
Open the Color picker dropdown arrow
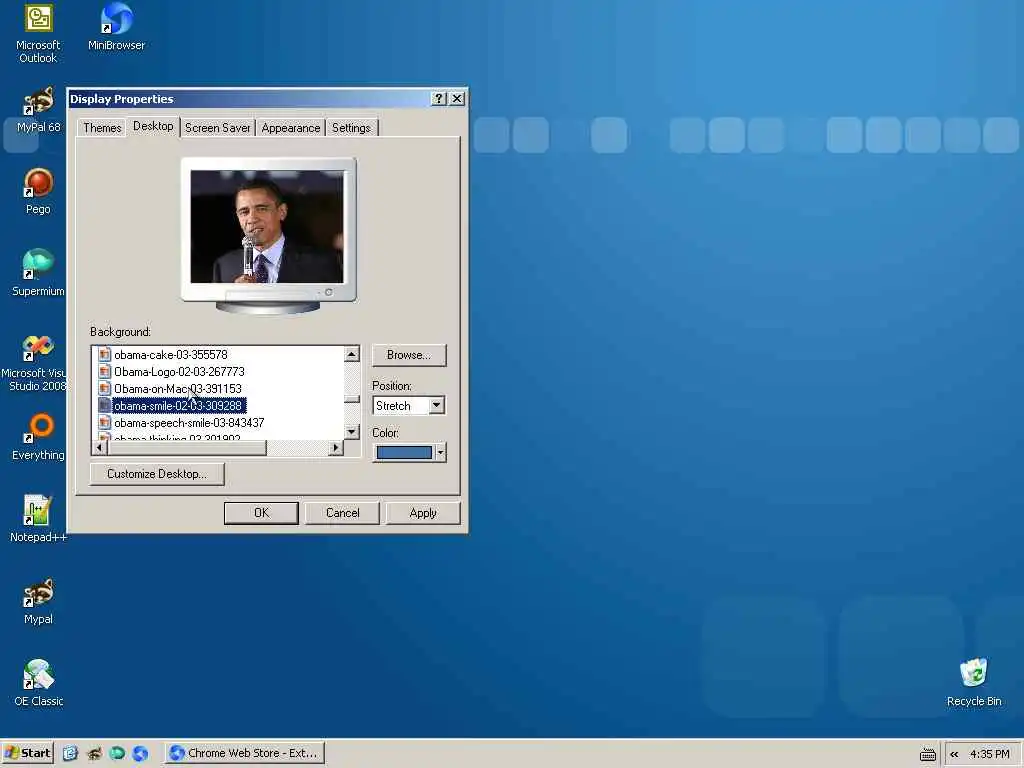pyautogui.click(x=440, y=453)
